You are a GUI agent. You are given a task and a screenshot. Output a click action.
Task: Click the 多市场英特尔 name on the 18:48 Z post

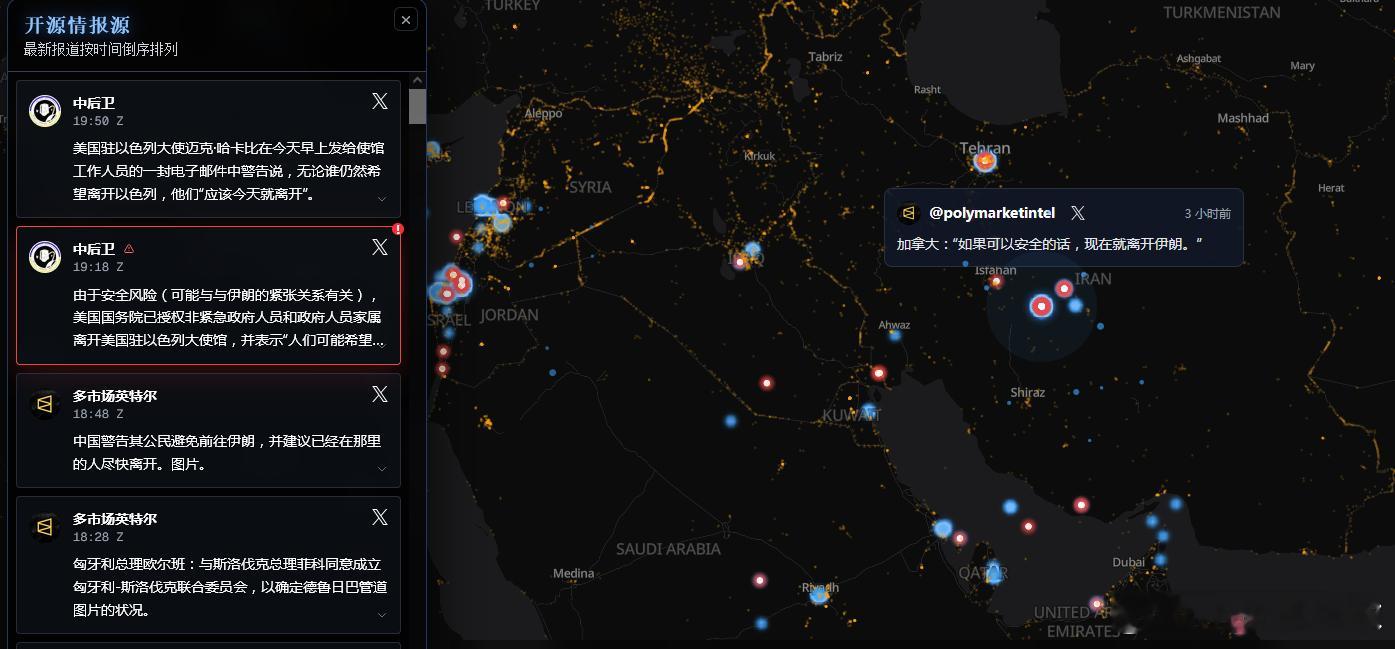pyautogui.click(x=115, y=396)
